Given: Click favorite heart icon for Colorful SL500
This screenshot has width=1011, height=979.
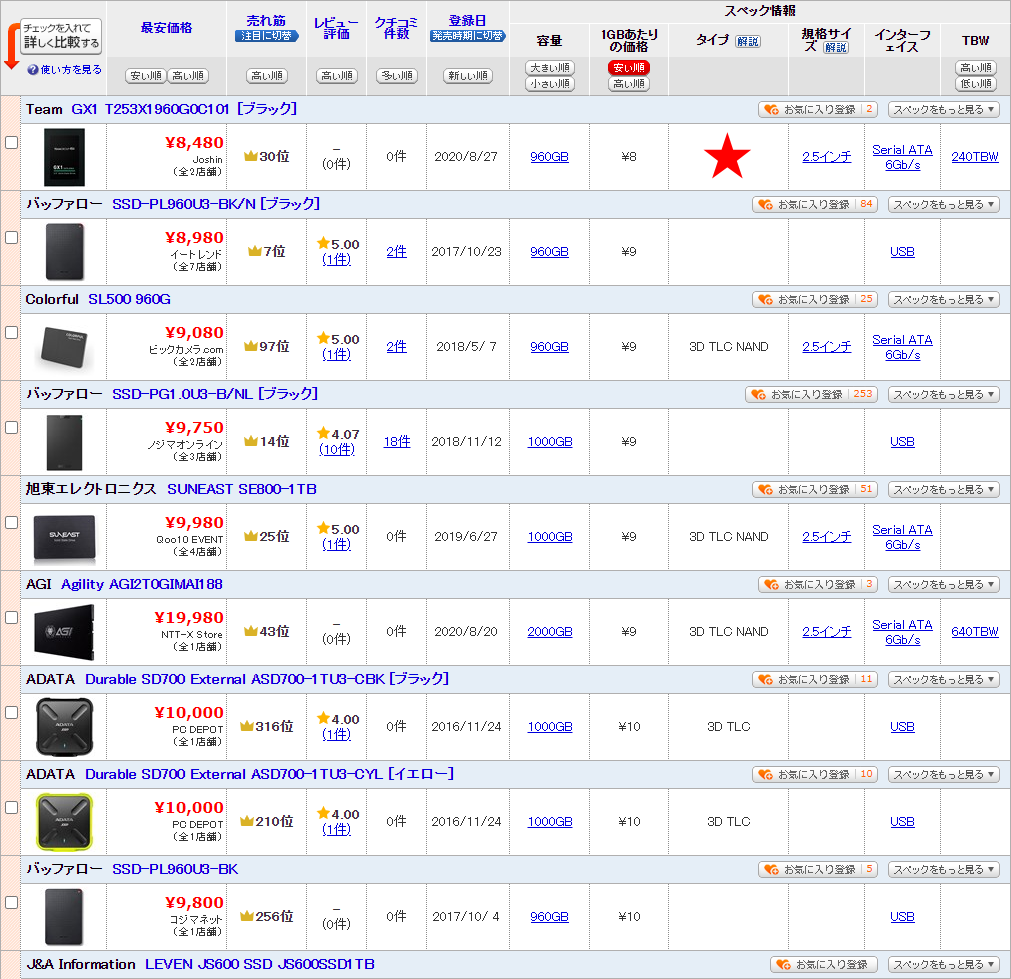Looking at the screenshot, I should (765, 299).
